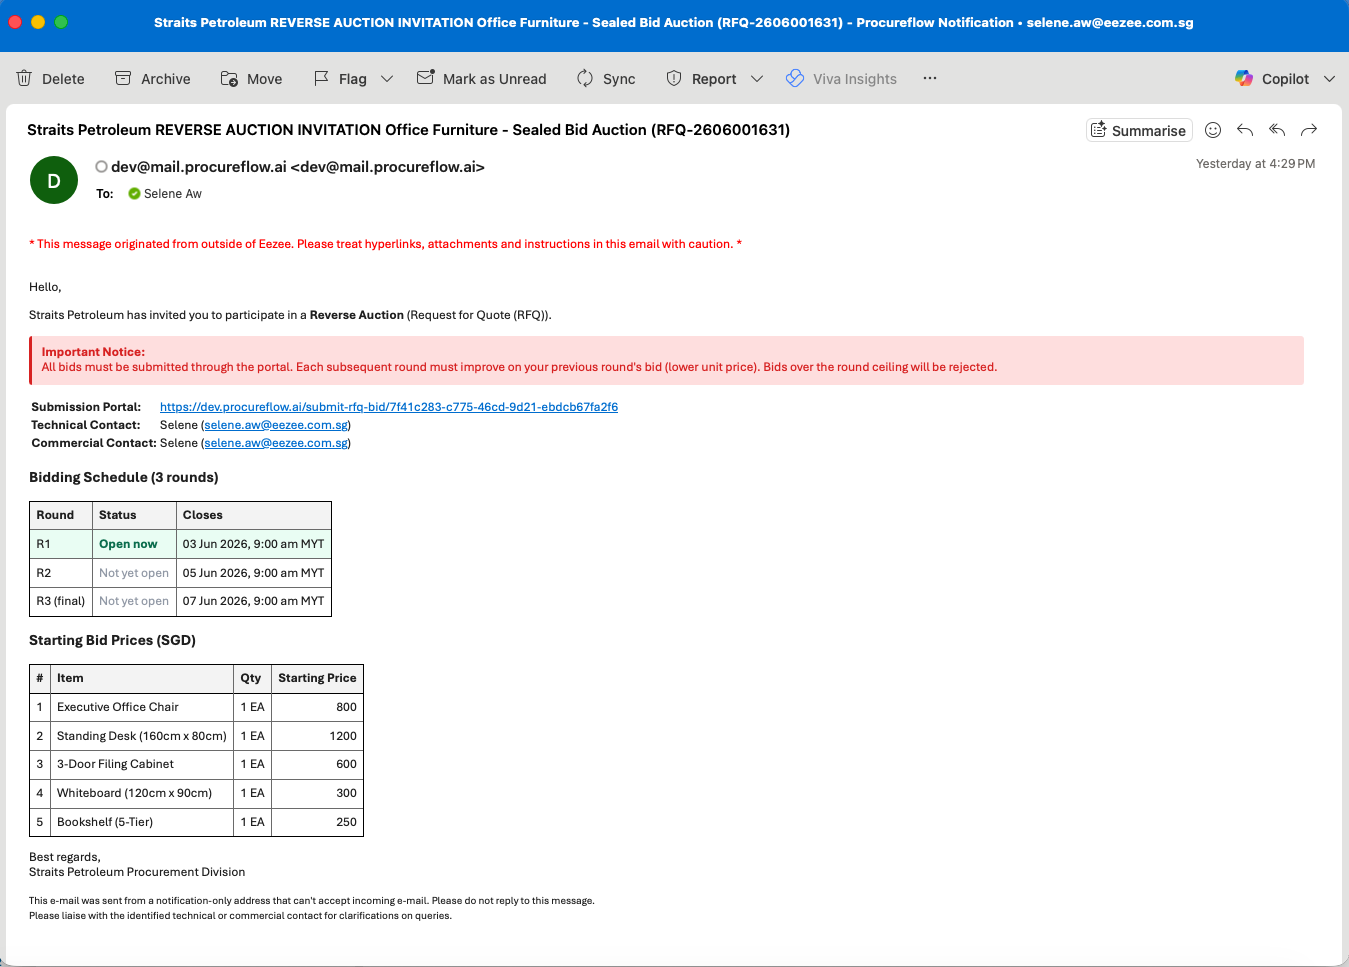
Task: Minimize window with yellow button
Action: coord(38,22)
